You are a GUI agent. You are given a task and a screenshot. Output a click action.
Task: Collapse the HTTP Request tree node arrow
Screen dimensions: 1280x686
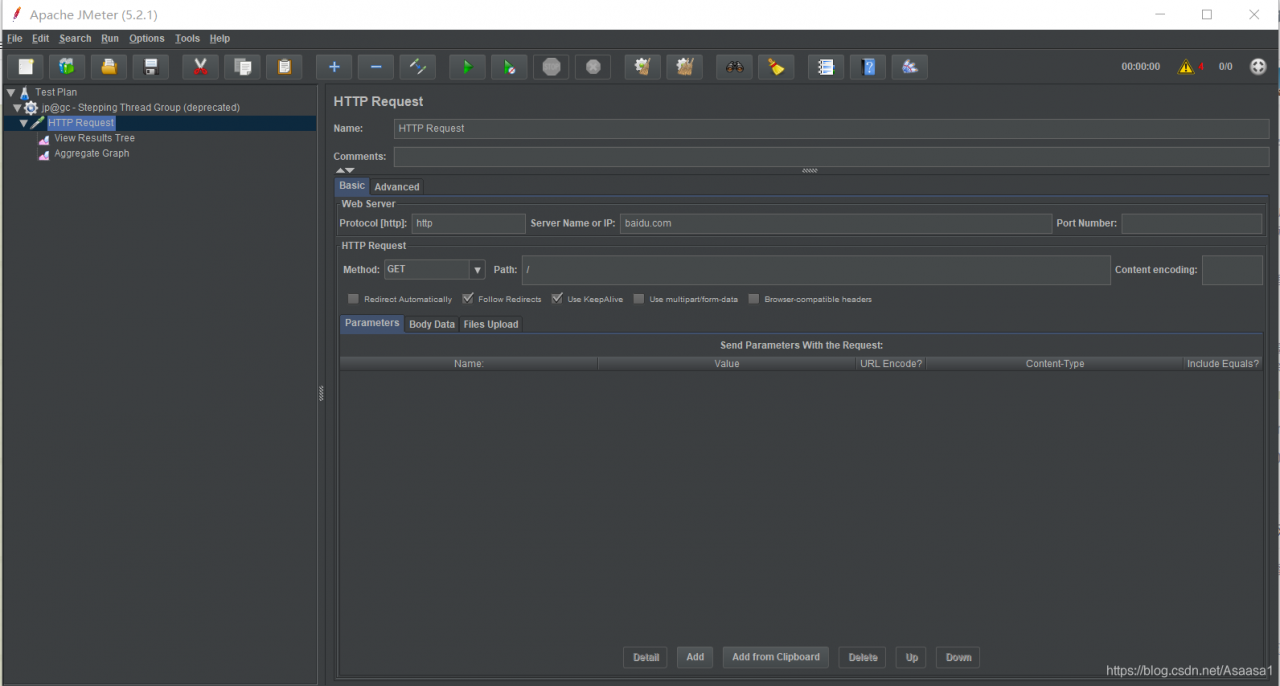(23, 123)
